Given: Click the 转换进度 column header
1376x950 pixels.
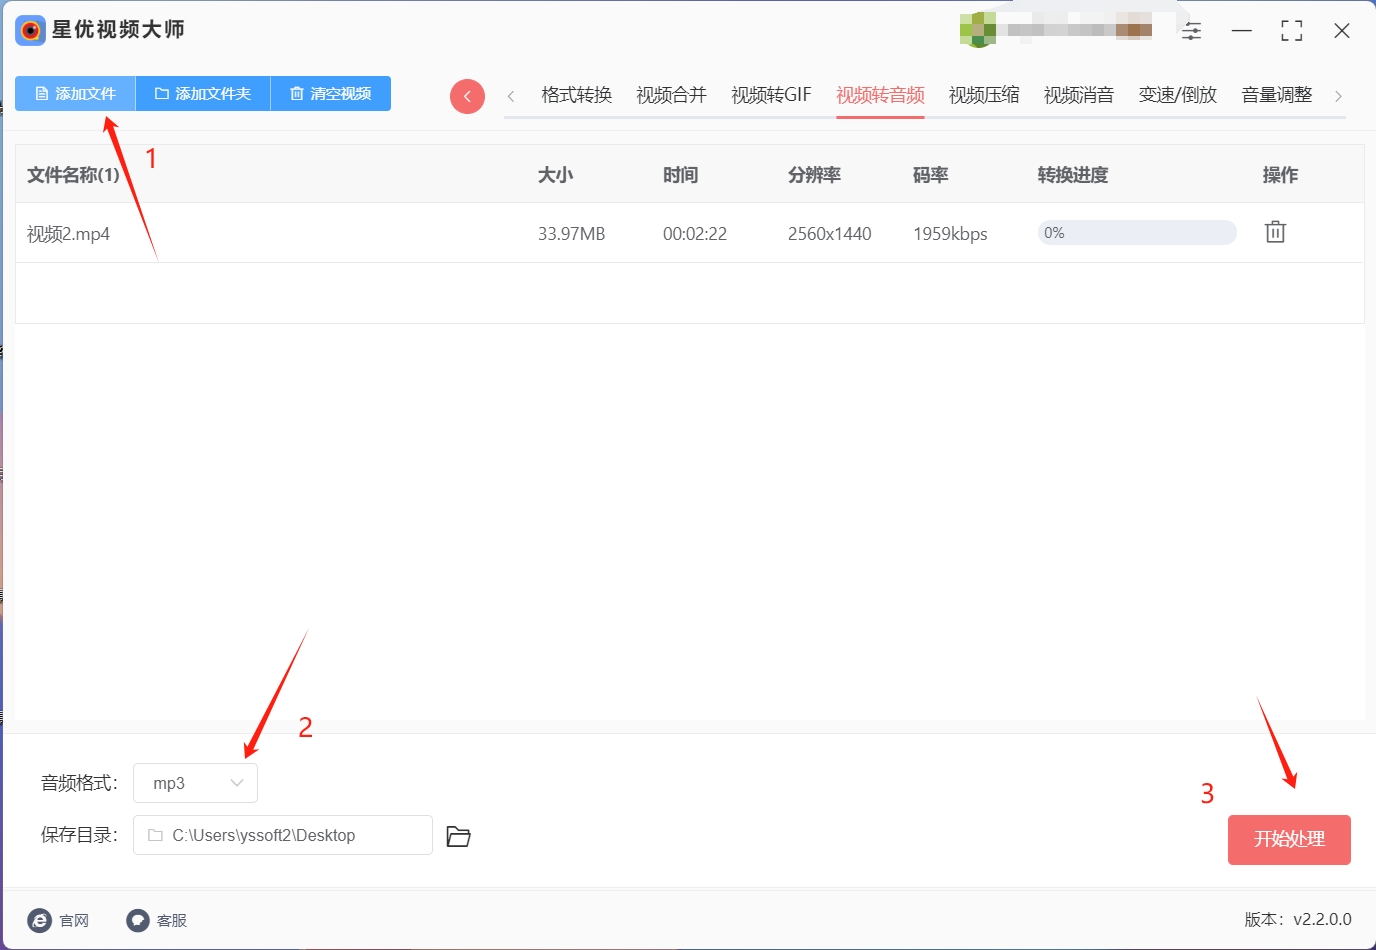Looking at the screenshot, I should pyautogui.click(x=1073, y=175).
